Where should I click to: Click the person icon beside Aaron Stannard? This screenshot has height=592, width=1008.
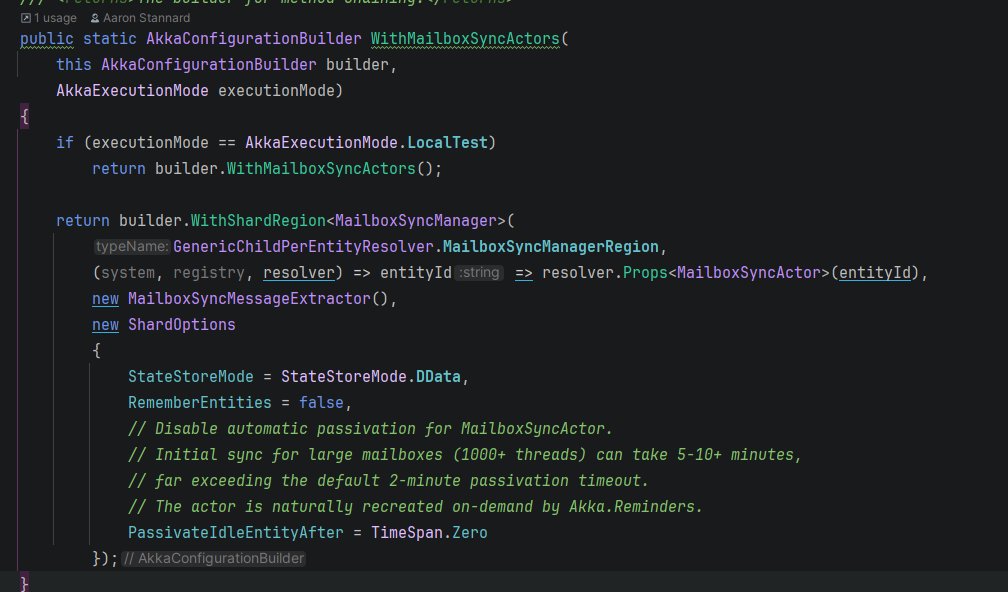(x=95, y=18)
